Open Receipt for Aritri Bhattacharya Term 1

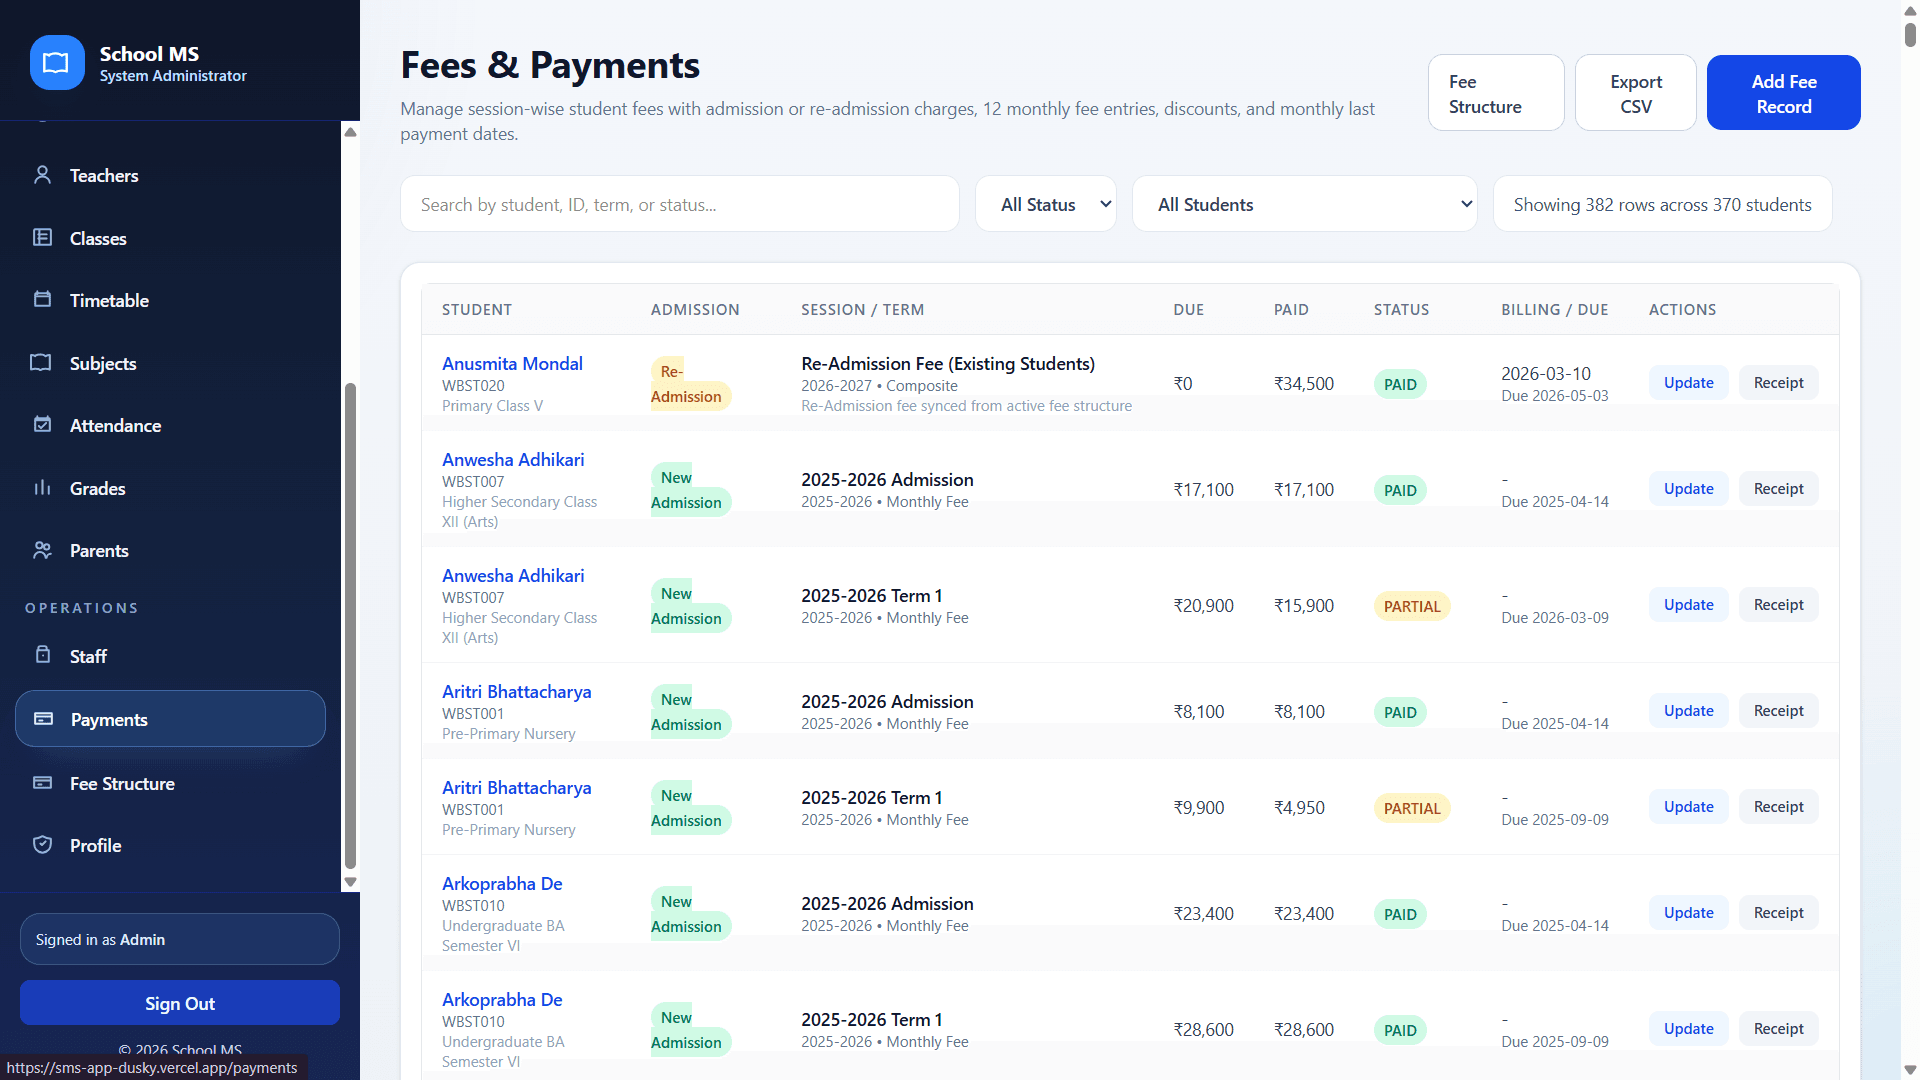pos(1778,807)
